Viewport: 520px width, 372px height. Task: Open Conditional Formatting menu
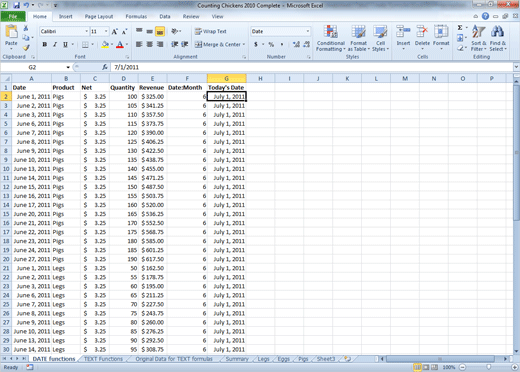331,38
